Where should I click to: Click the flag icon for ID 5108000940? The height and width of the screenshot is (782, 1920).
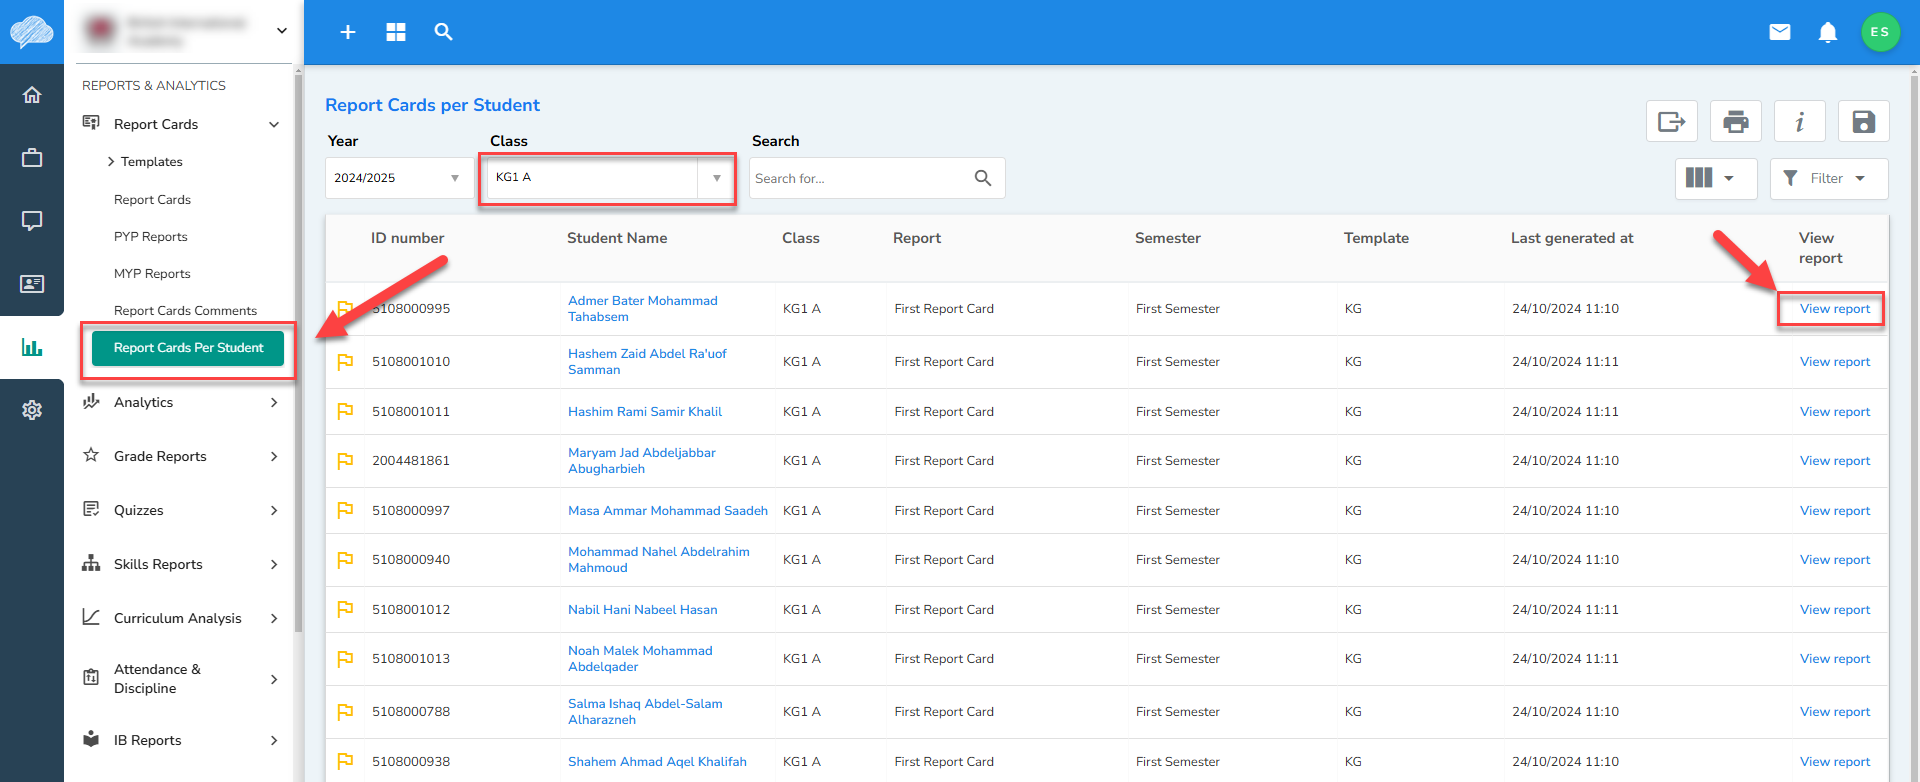click(x=345, y=559)
